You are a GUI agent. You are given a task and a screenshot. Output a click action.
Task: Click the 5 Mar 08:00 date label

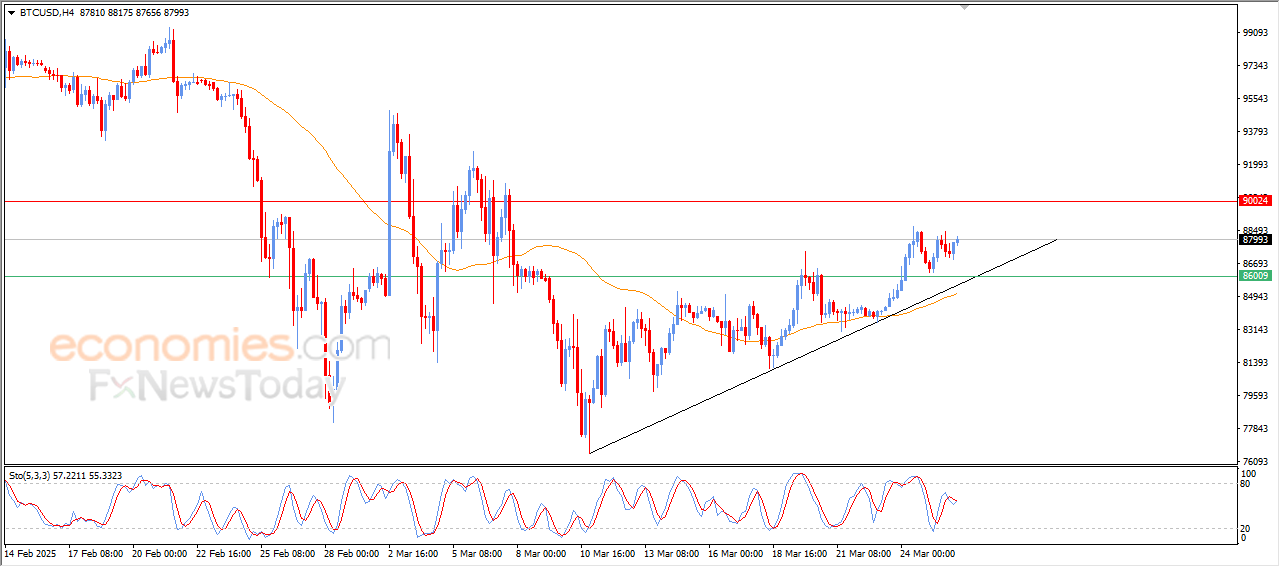[x=478, y=553]
